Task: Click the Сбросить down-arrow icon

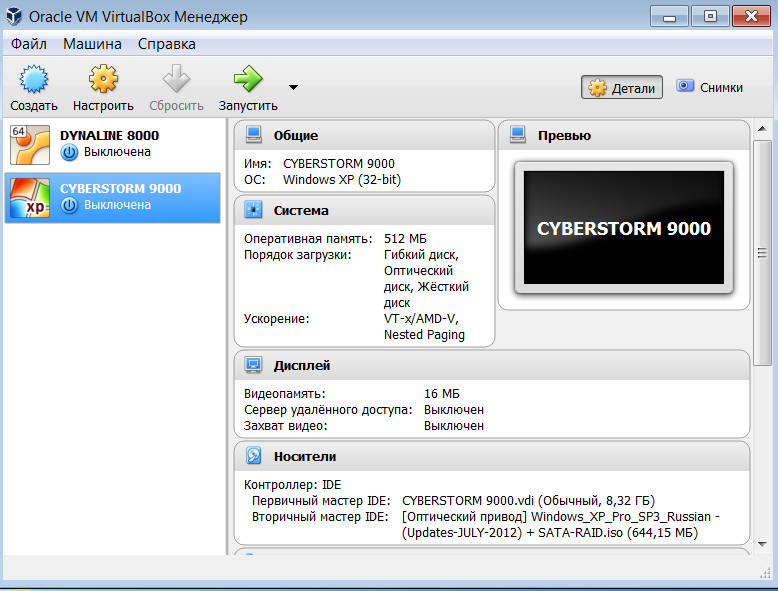Action: tap(176, 78)
